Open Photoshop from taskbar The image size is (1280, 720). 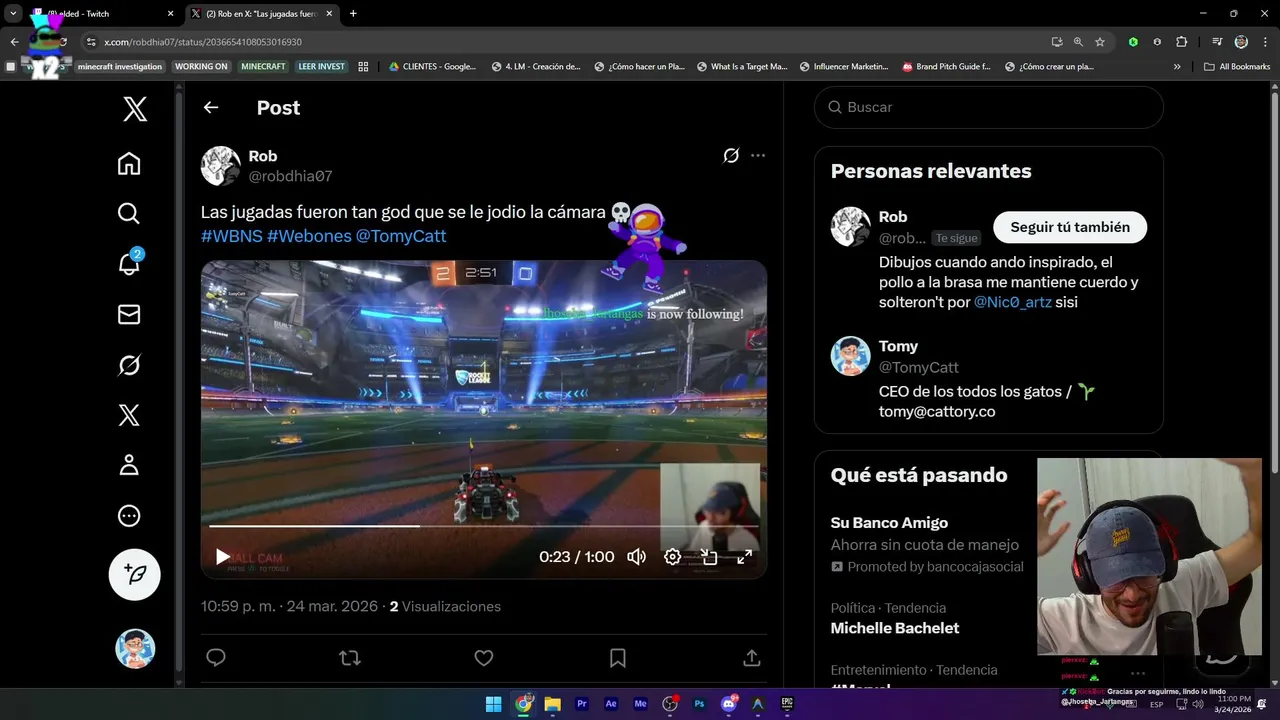699,704
